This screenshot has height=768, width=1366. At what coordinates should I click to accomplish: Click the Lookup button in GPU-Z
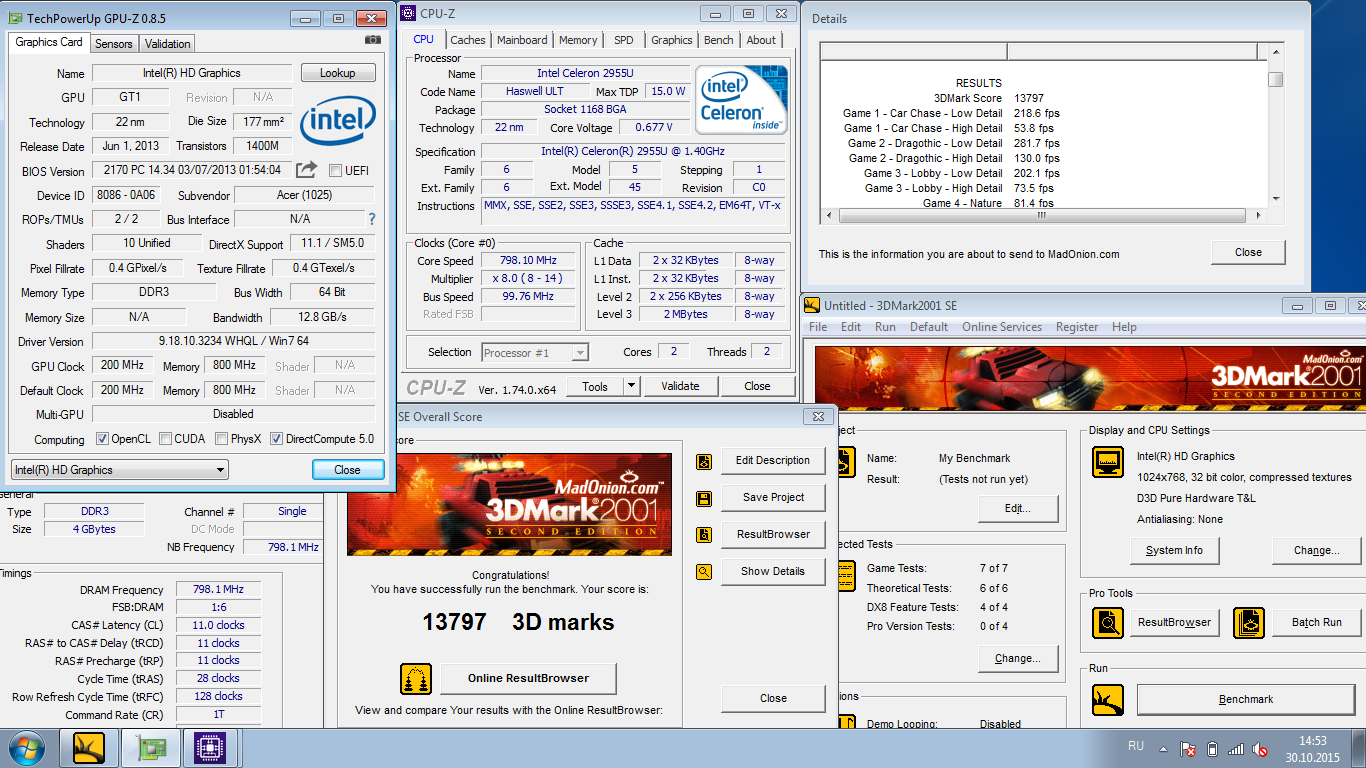(338, 73)
